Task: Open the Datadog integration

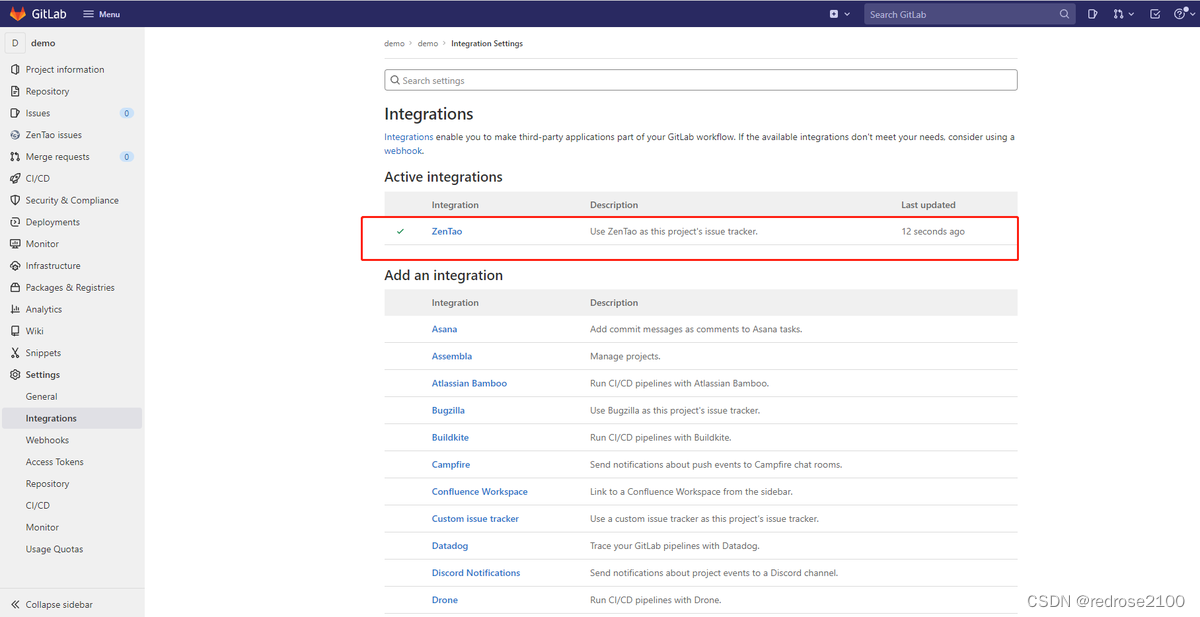Action: [450, 546]
